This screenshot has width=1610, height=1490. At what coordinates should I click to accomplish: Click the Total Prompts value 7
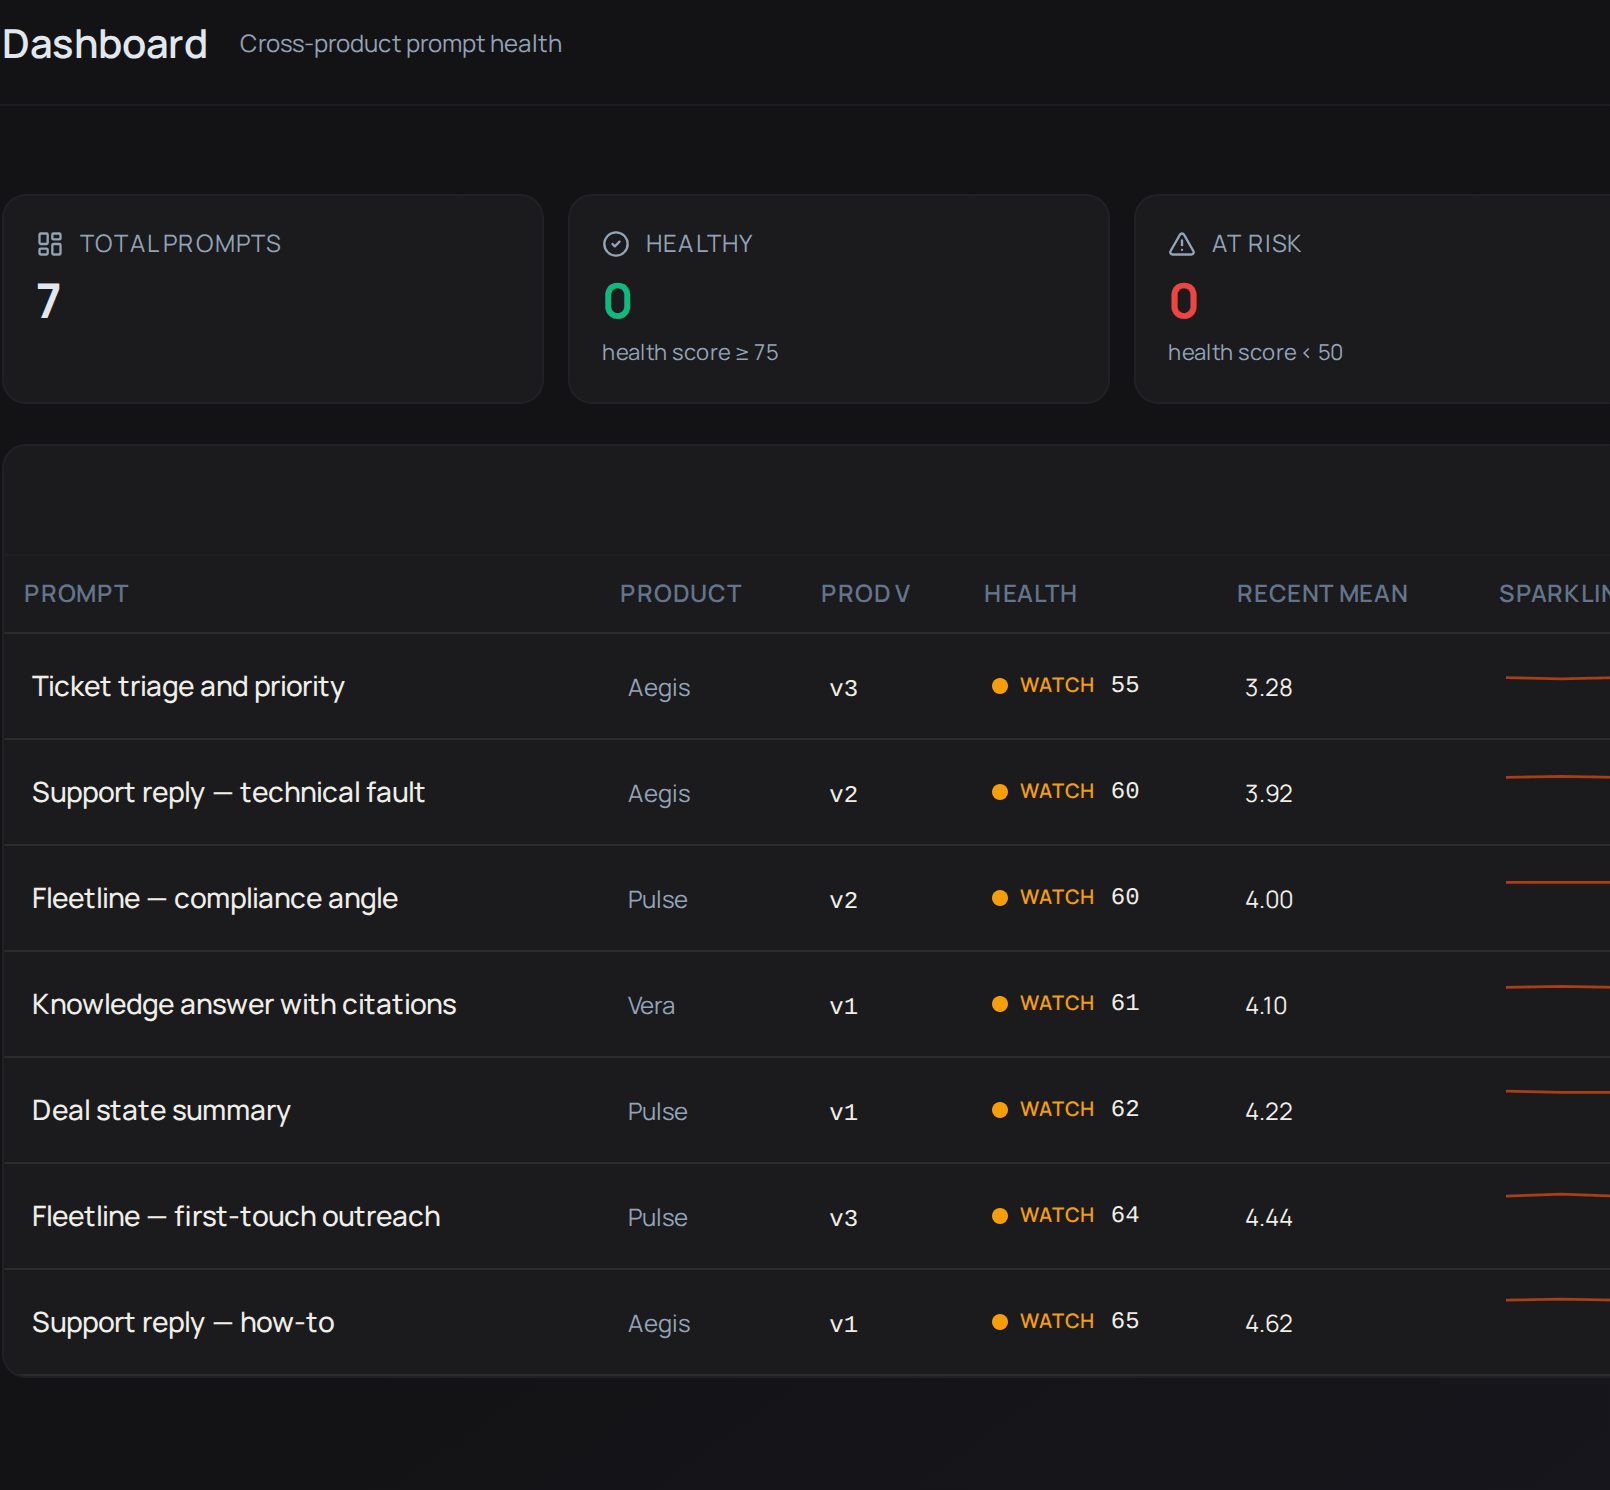tap(48, 301)
